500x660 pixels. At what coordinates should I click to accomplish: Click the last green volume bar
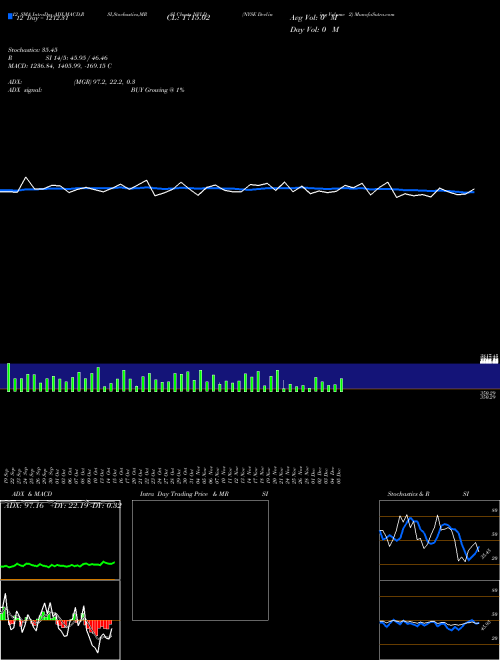[341, 385]
